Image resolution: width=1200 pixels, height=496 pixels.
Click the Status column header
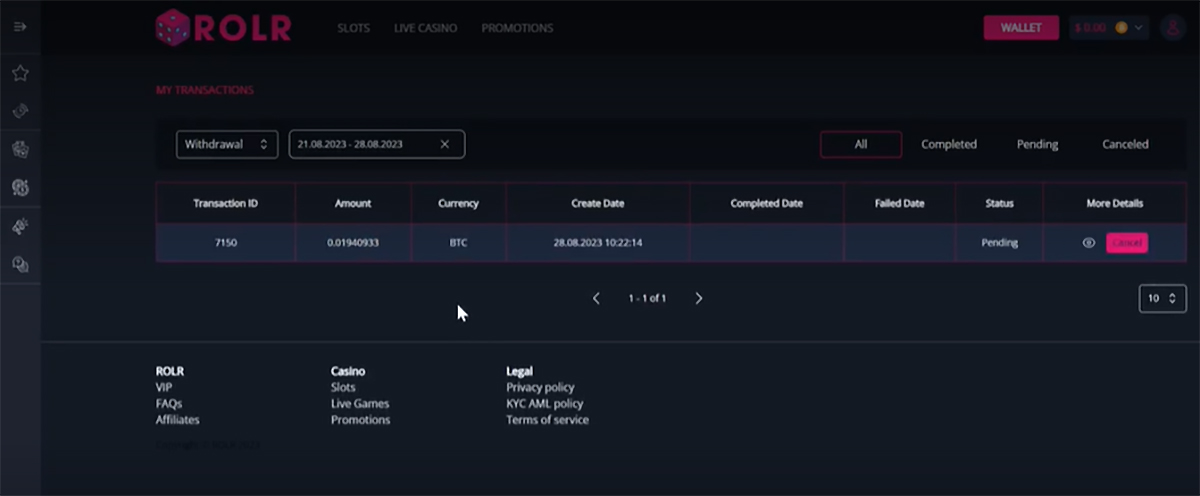[999, 203]
